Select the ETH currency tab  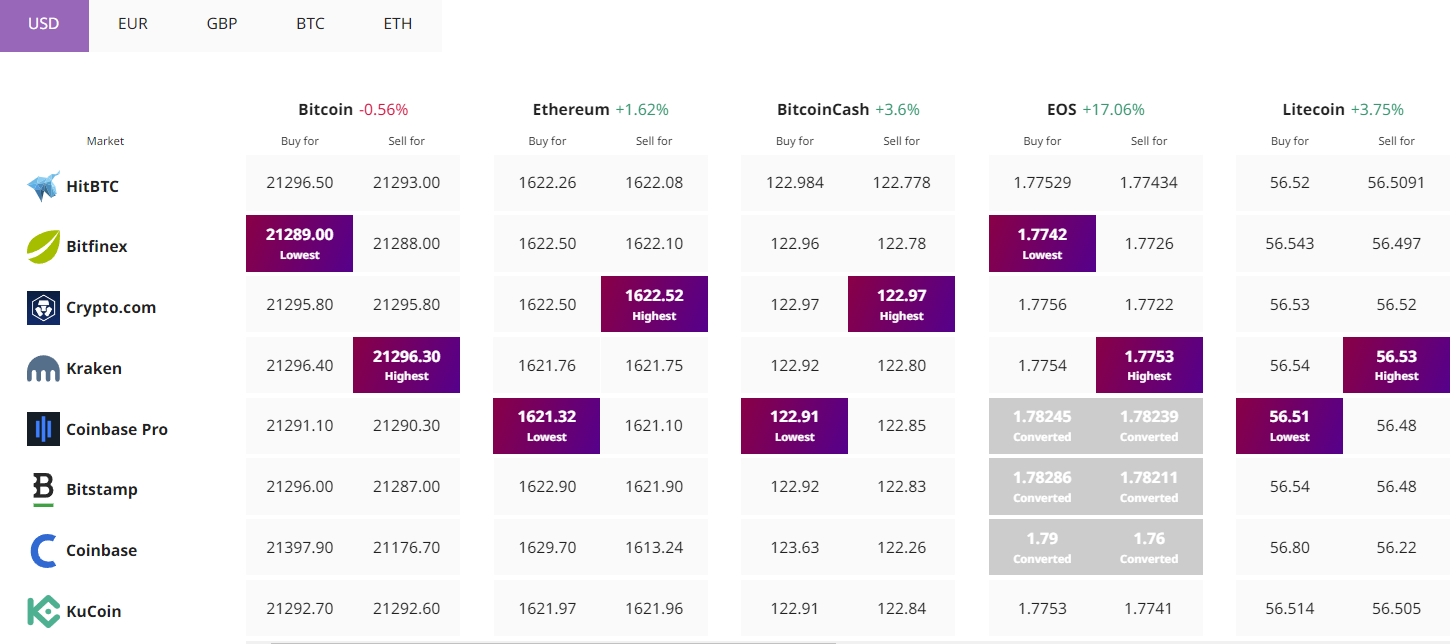[x=398, y=24]
